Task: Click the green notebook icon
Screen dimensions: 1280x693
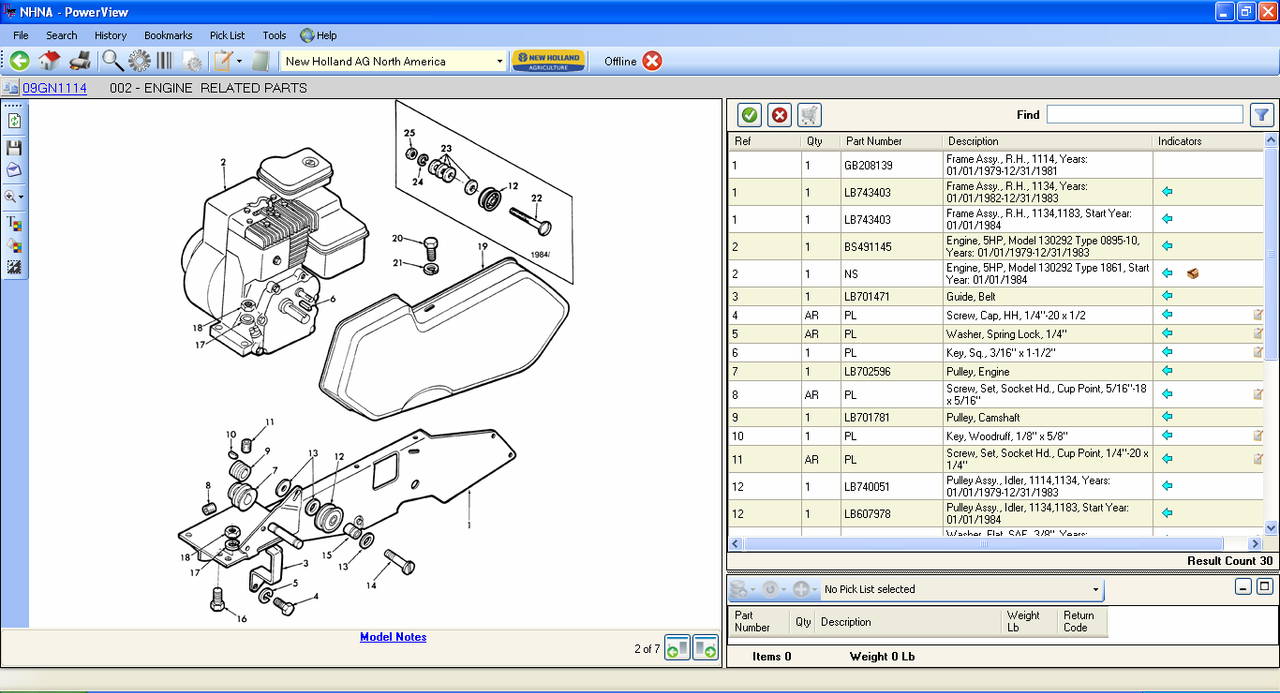Action: [x=260, y=61]
